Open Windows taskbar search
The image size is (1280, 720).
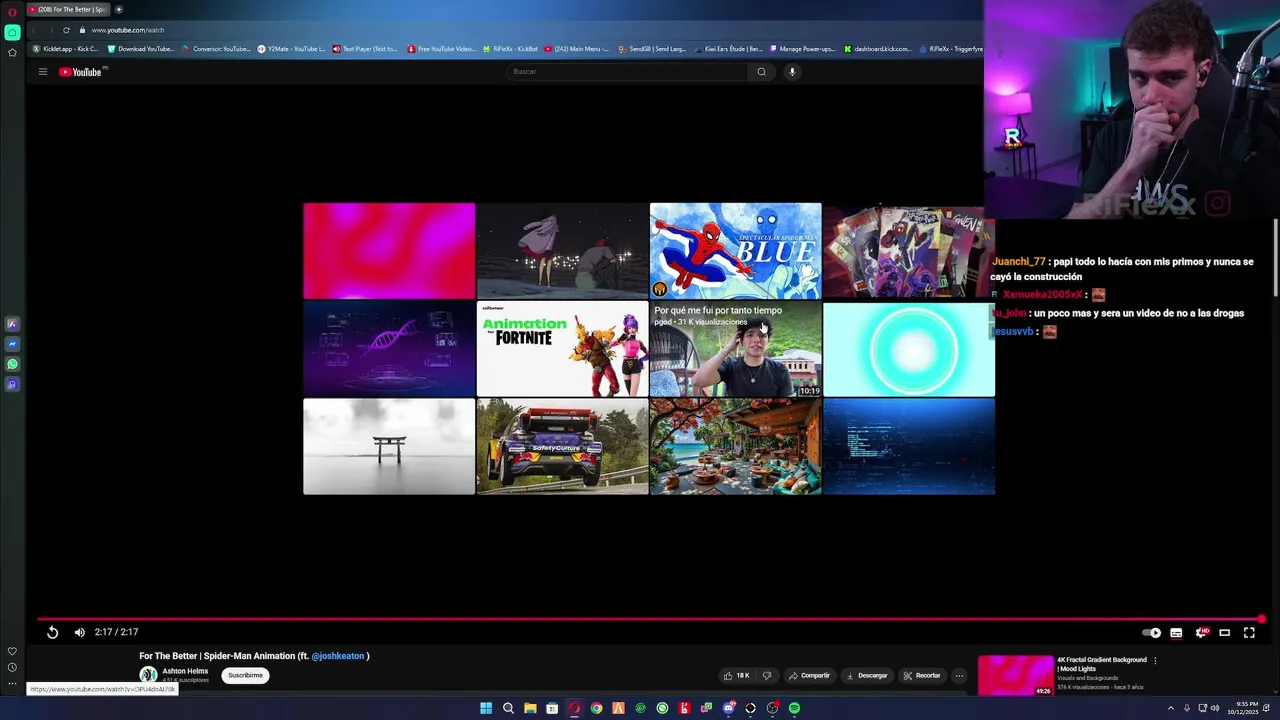pyautogui.click(x=508, y=708)
